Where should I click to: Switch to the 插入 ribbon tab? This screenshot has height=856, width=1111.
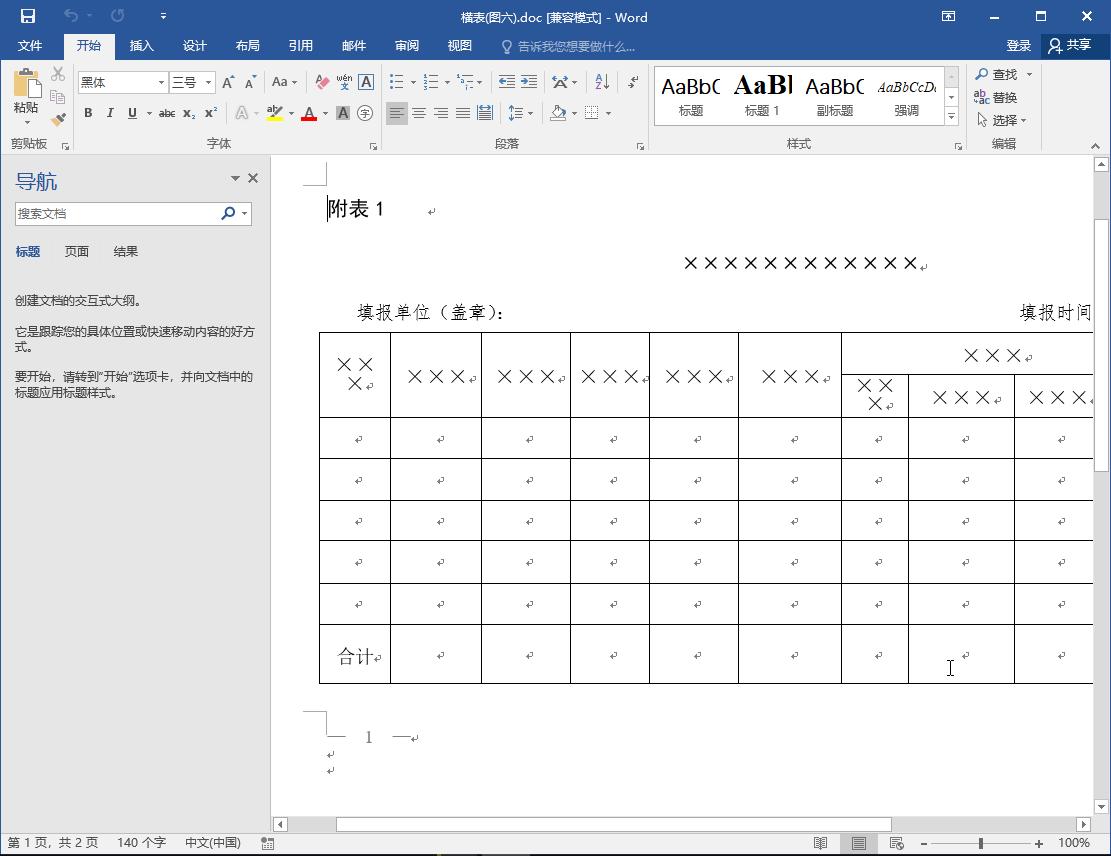coord(141,46)
